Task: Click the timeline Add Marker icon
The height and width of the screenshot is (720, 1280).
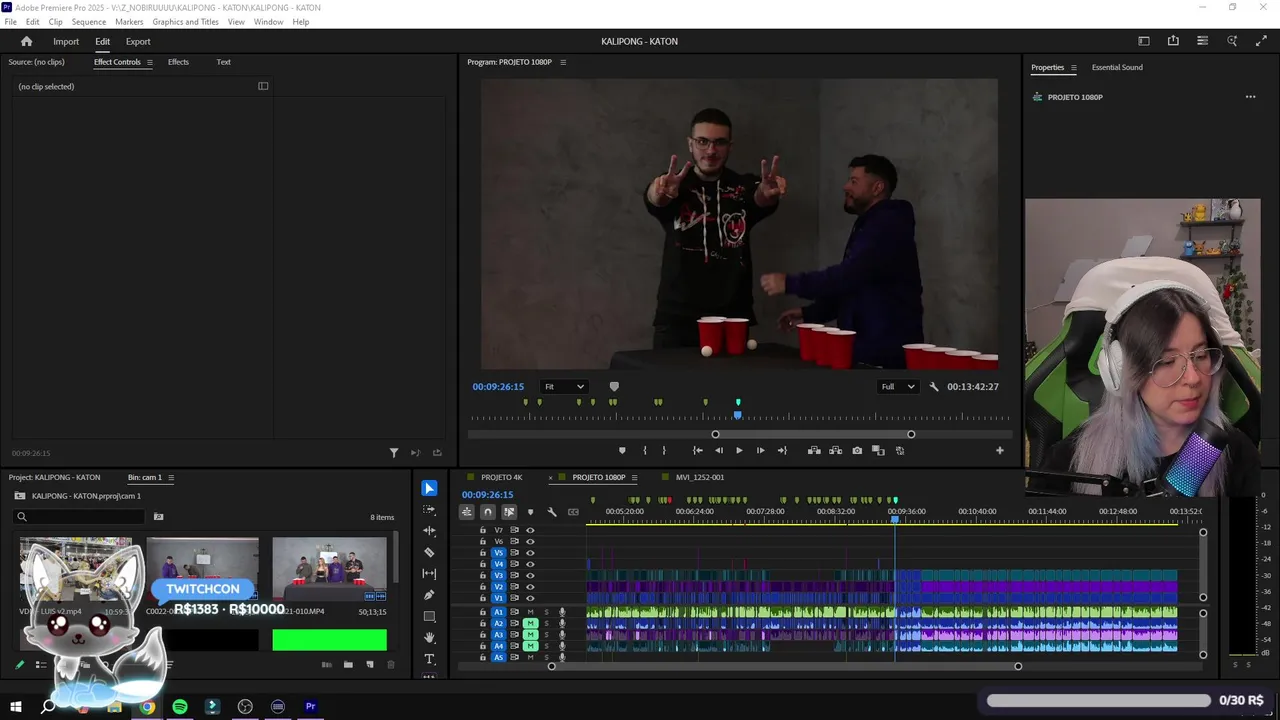Action: pyautogui.click(x=530, y=512)
